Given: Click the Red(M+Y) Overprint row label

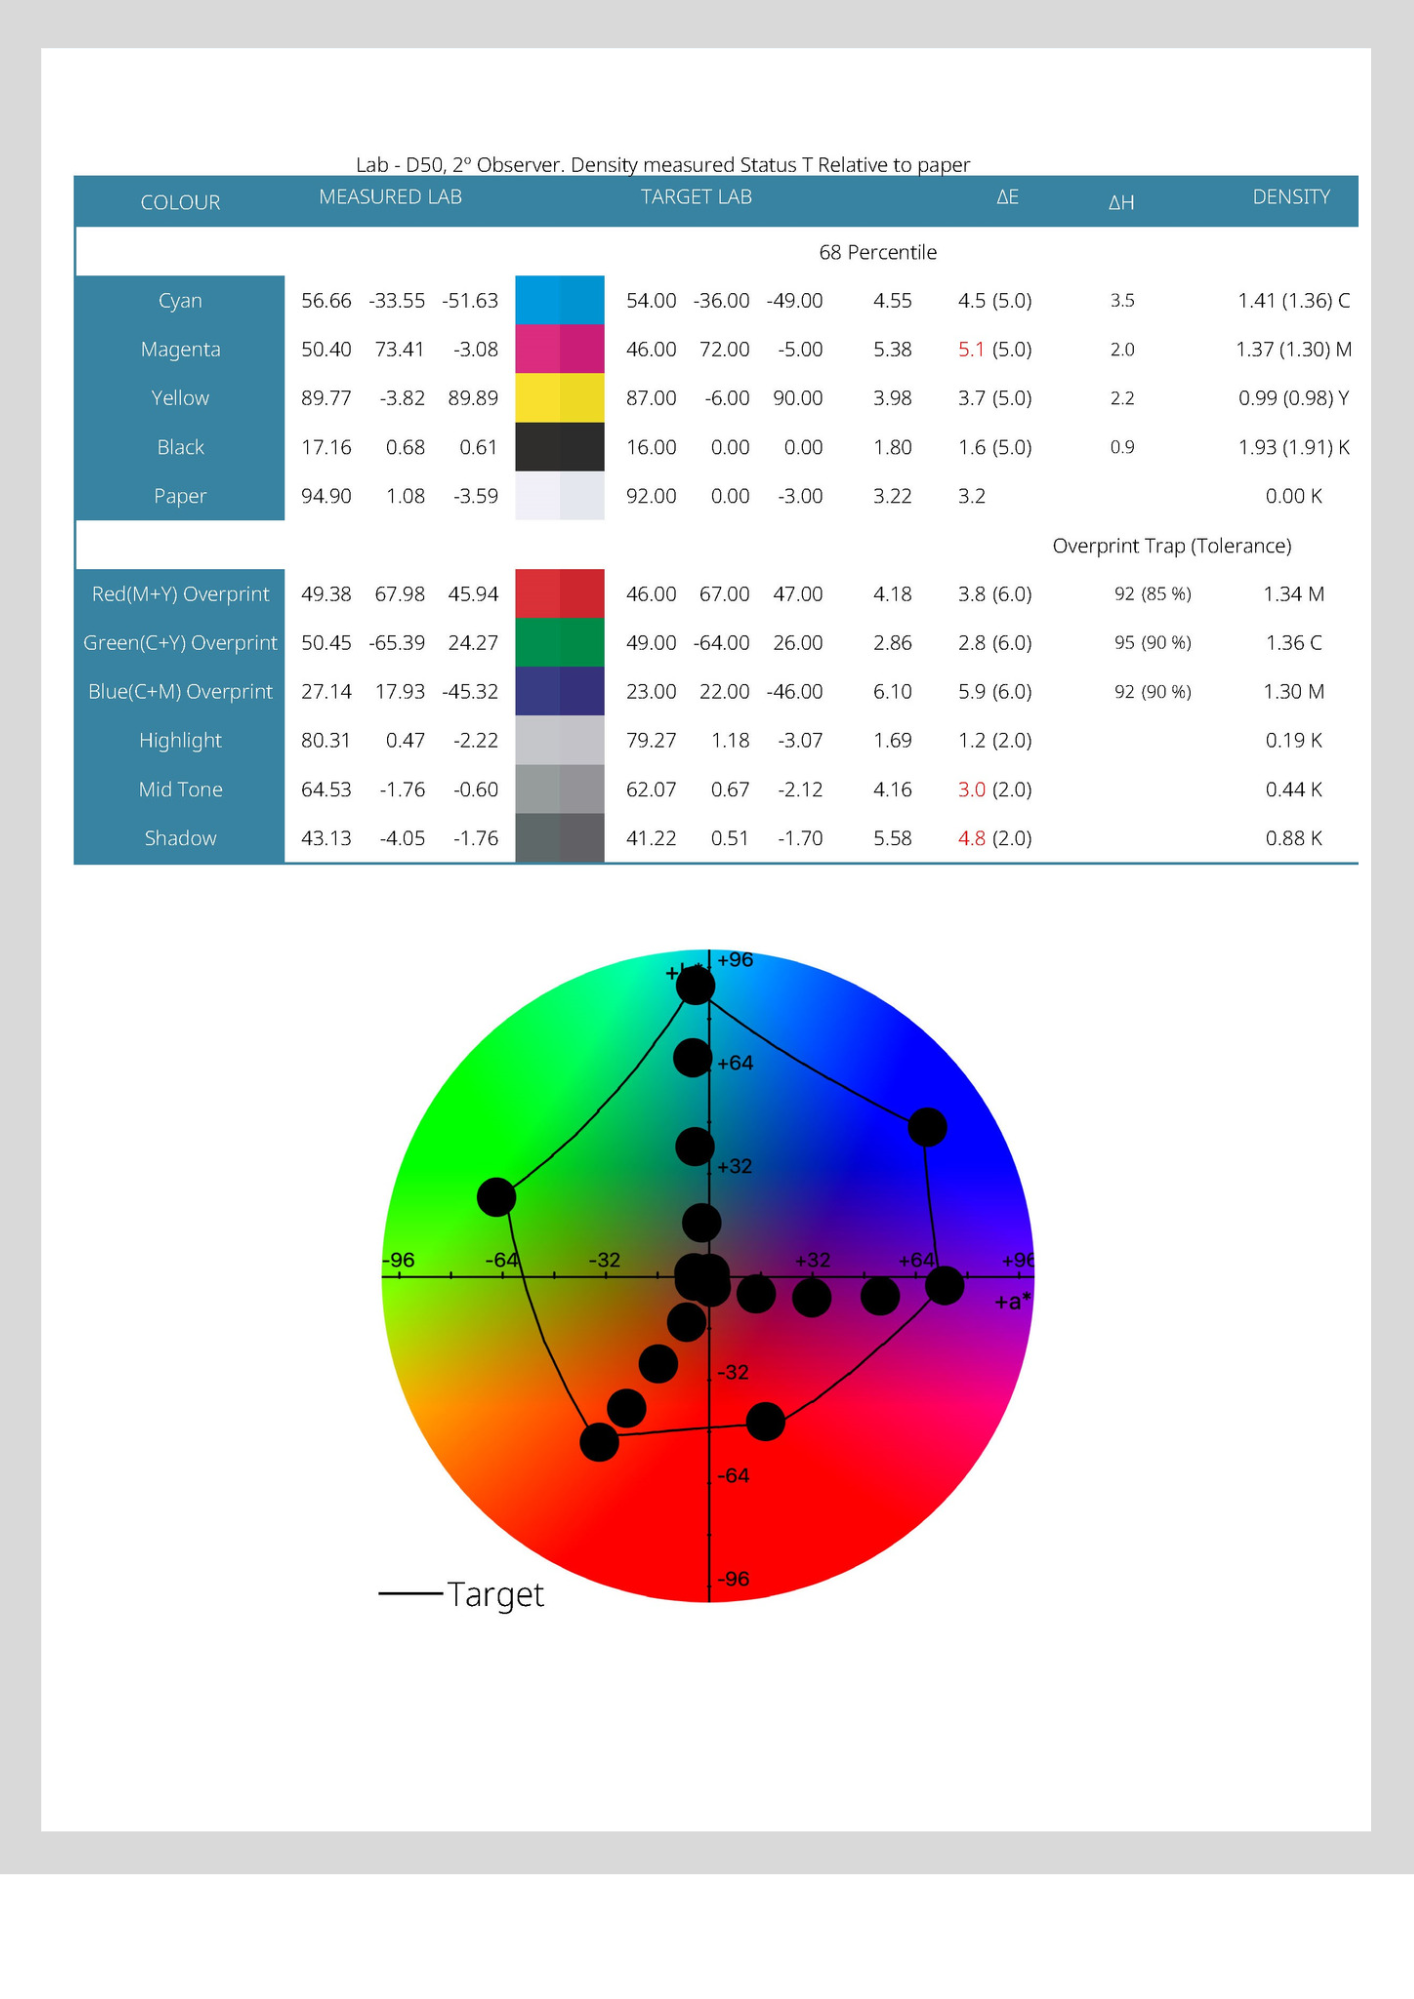Looking at the screenshot, I should pyautogui.click(x=180, y=594).
